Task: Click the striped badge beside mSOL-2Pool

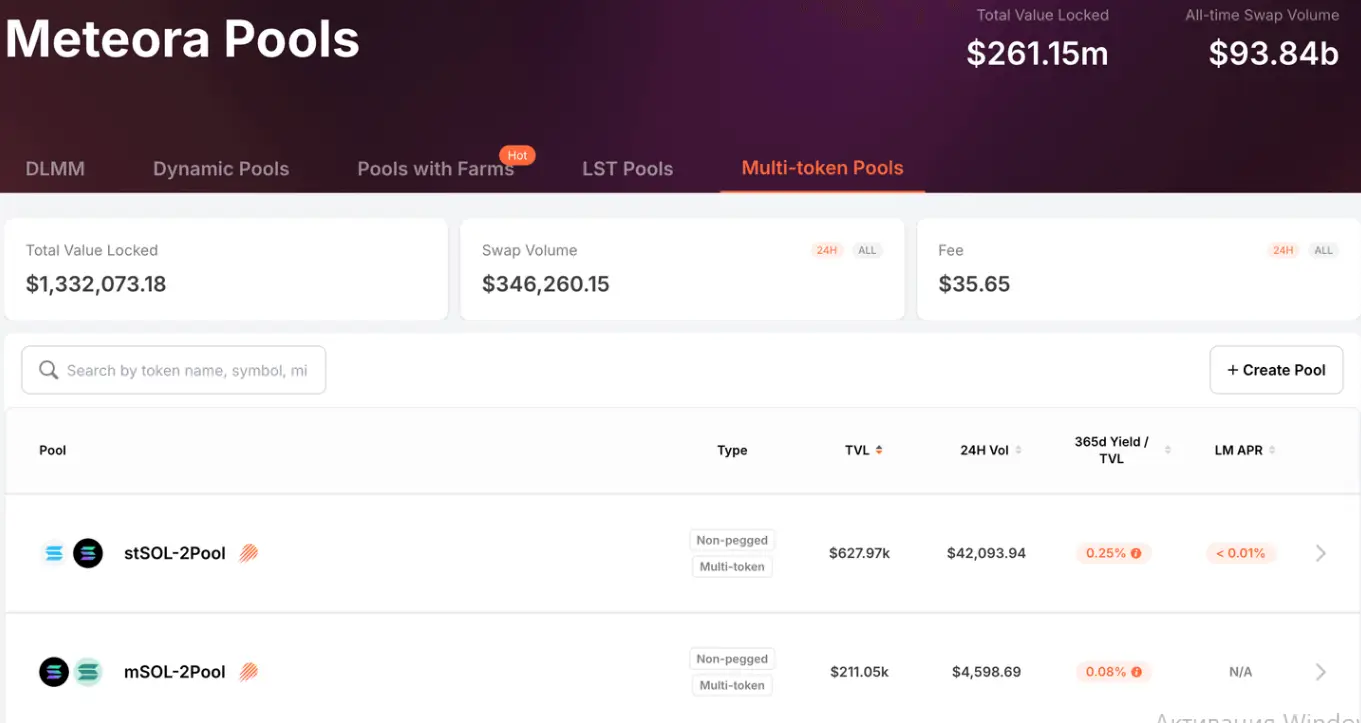Action: 249,672
